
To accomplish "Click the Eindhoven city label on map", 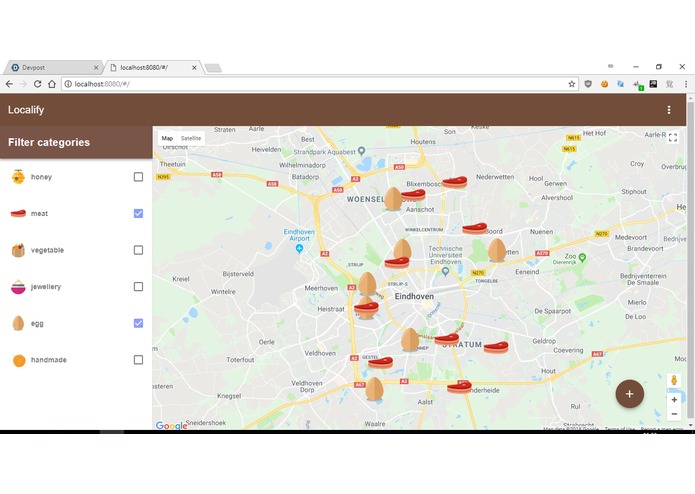I will (414, 296).
